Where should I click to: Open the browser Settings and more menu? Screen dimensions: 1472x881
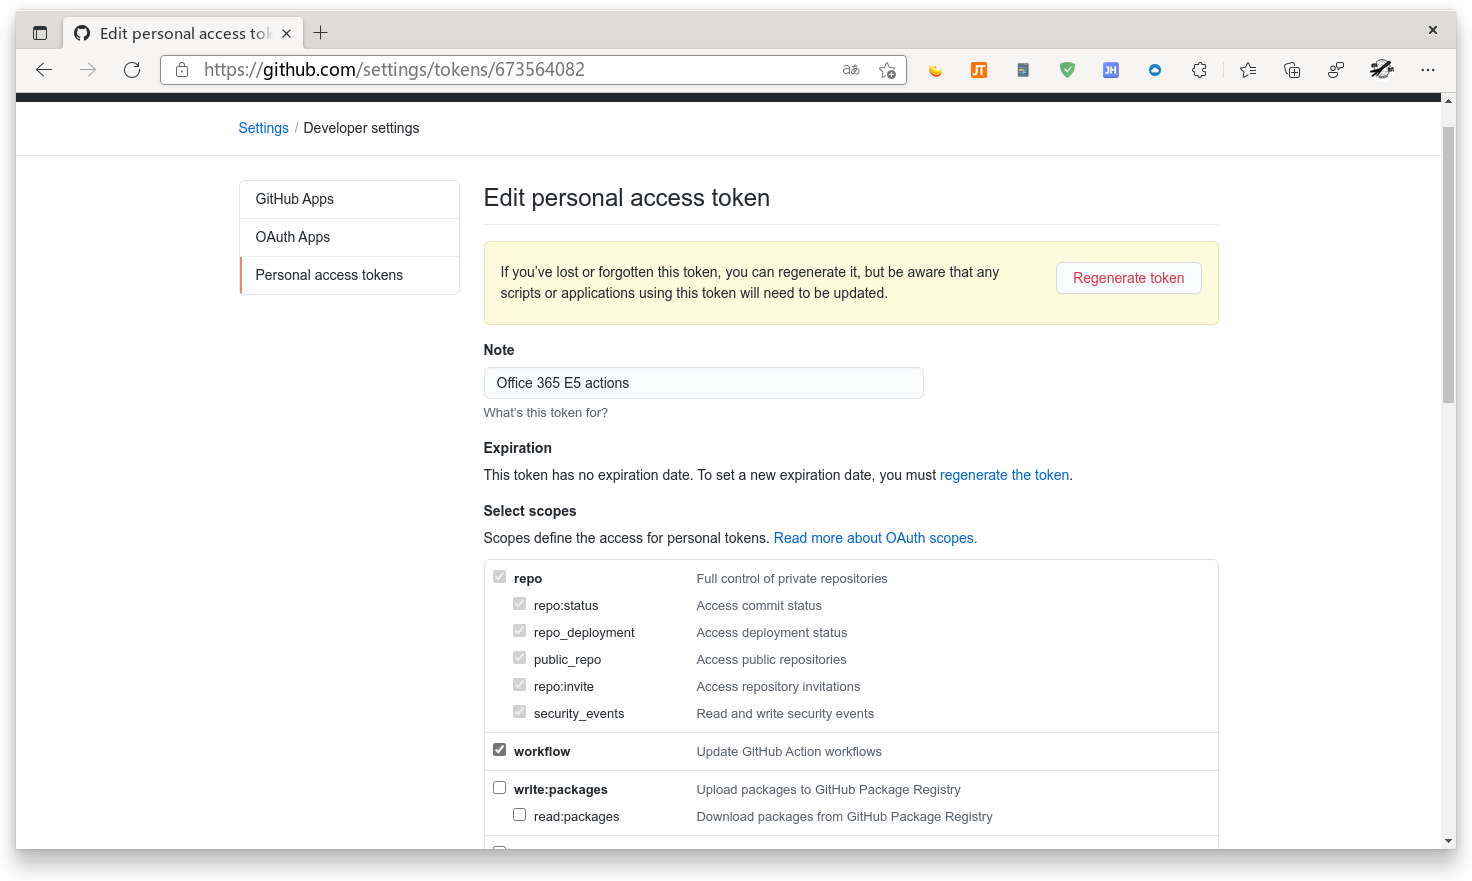(1427, 70)
